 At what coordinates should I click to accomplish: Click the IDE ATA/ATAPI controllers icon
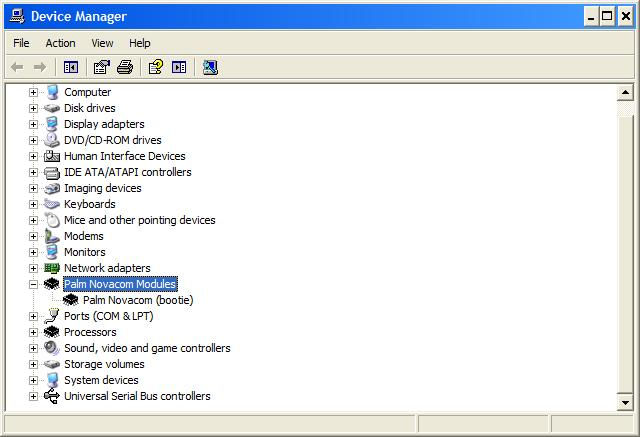(x=52, y=172)
